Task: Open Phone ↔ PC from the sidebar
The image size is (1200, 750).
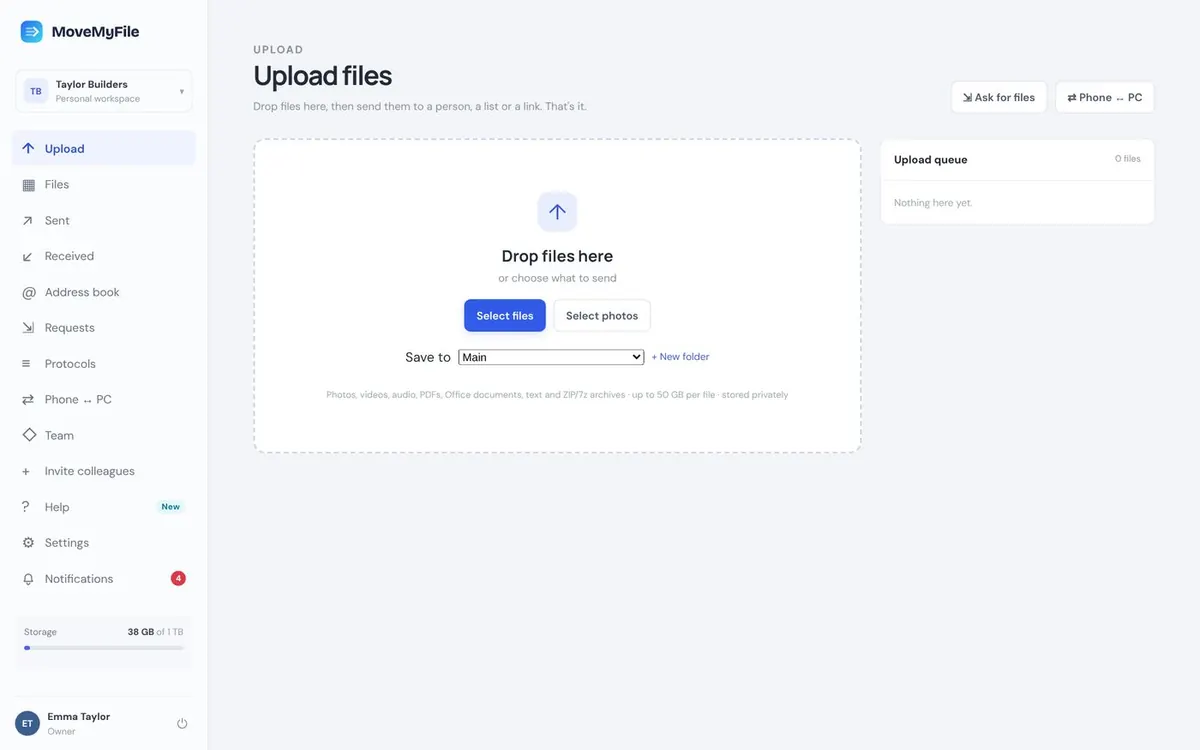Action: click(104, 400)
